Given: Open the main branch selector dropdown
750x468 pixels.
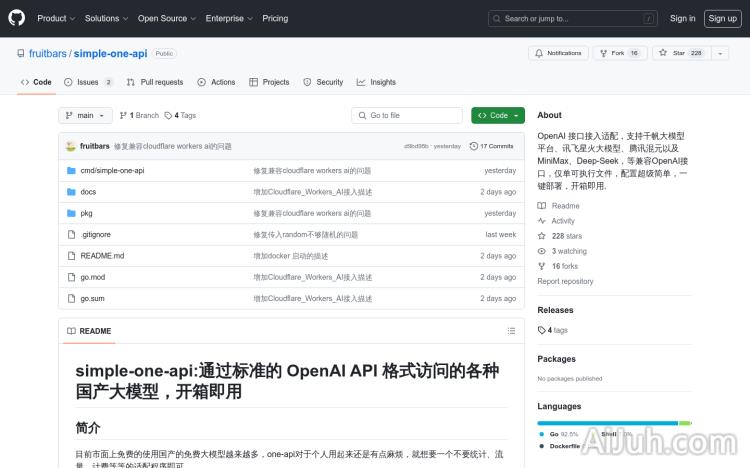Looking at the screenshot, I should [85, 115].
